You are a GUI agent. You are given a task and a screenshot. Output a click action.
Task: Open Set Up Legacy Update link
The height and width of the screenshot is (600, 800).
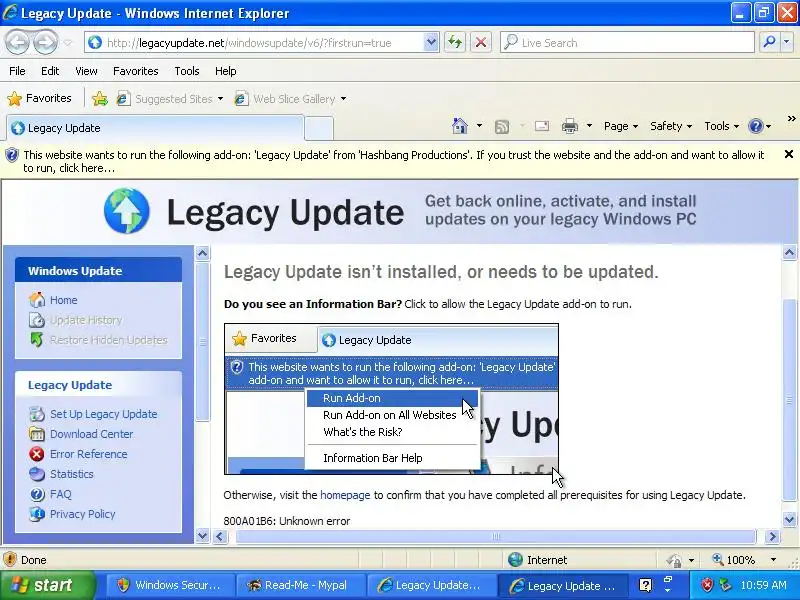click(x=104, y=414)
